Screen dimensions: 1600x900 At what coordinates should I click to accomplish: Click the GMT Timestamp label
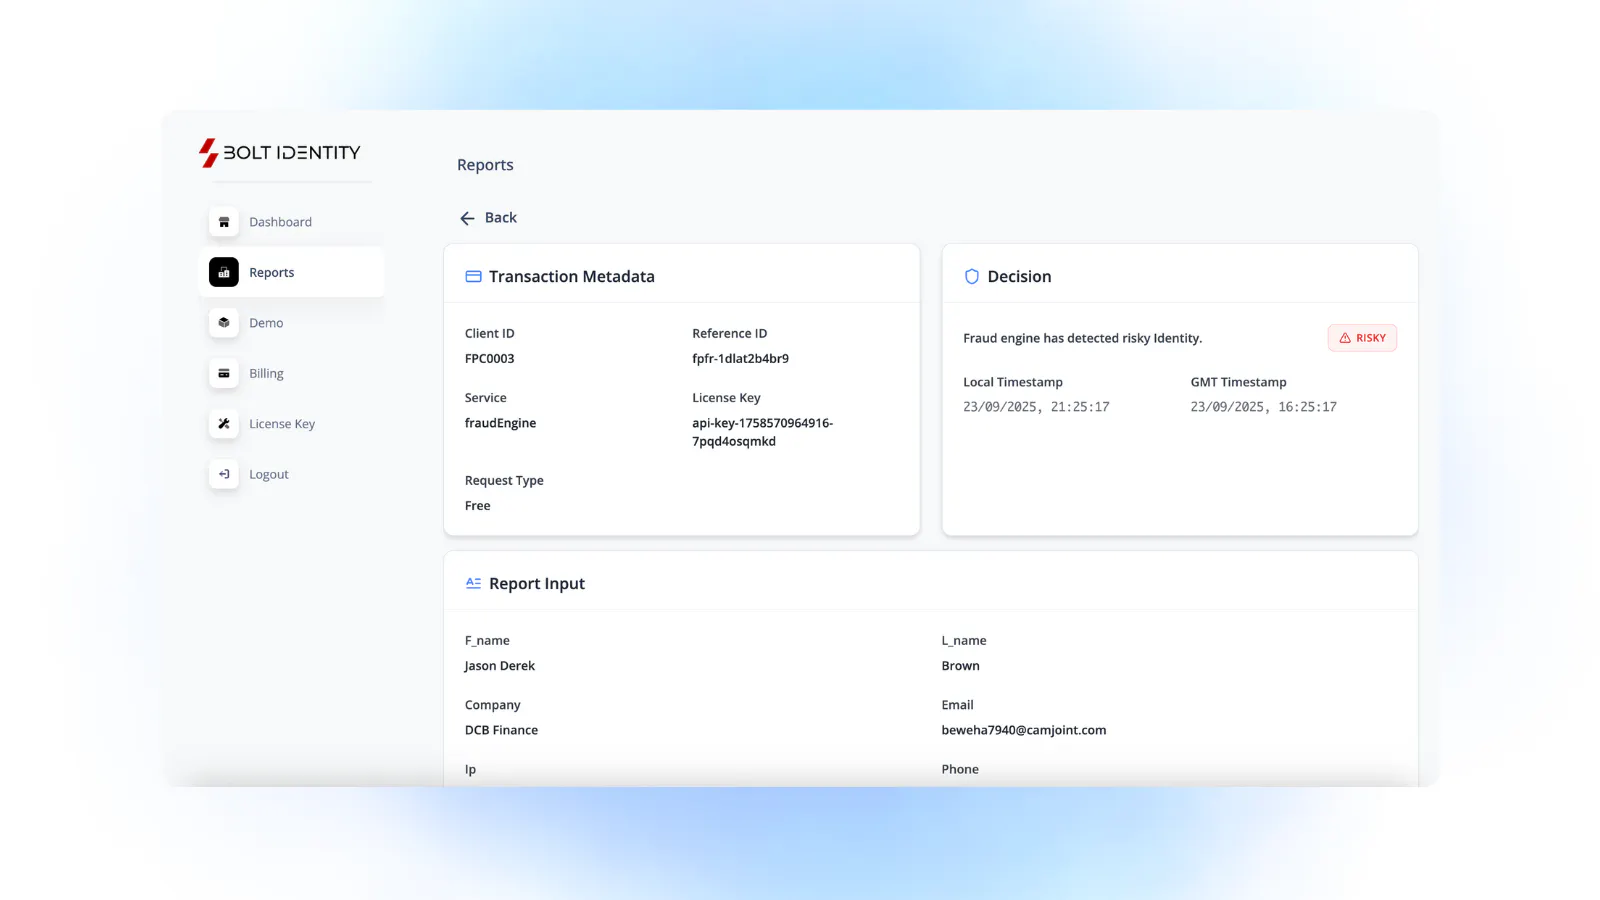click(1238, 382)
